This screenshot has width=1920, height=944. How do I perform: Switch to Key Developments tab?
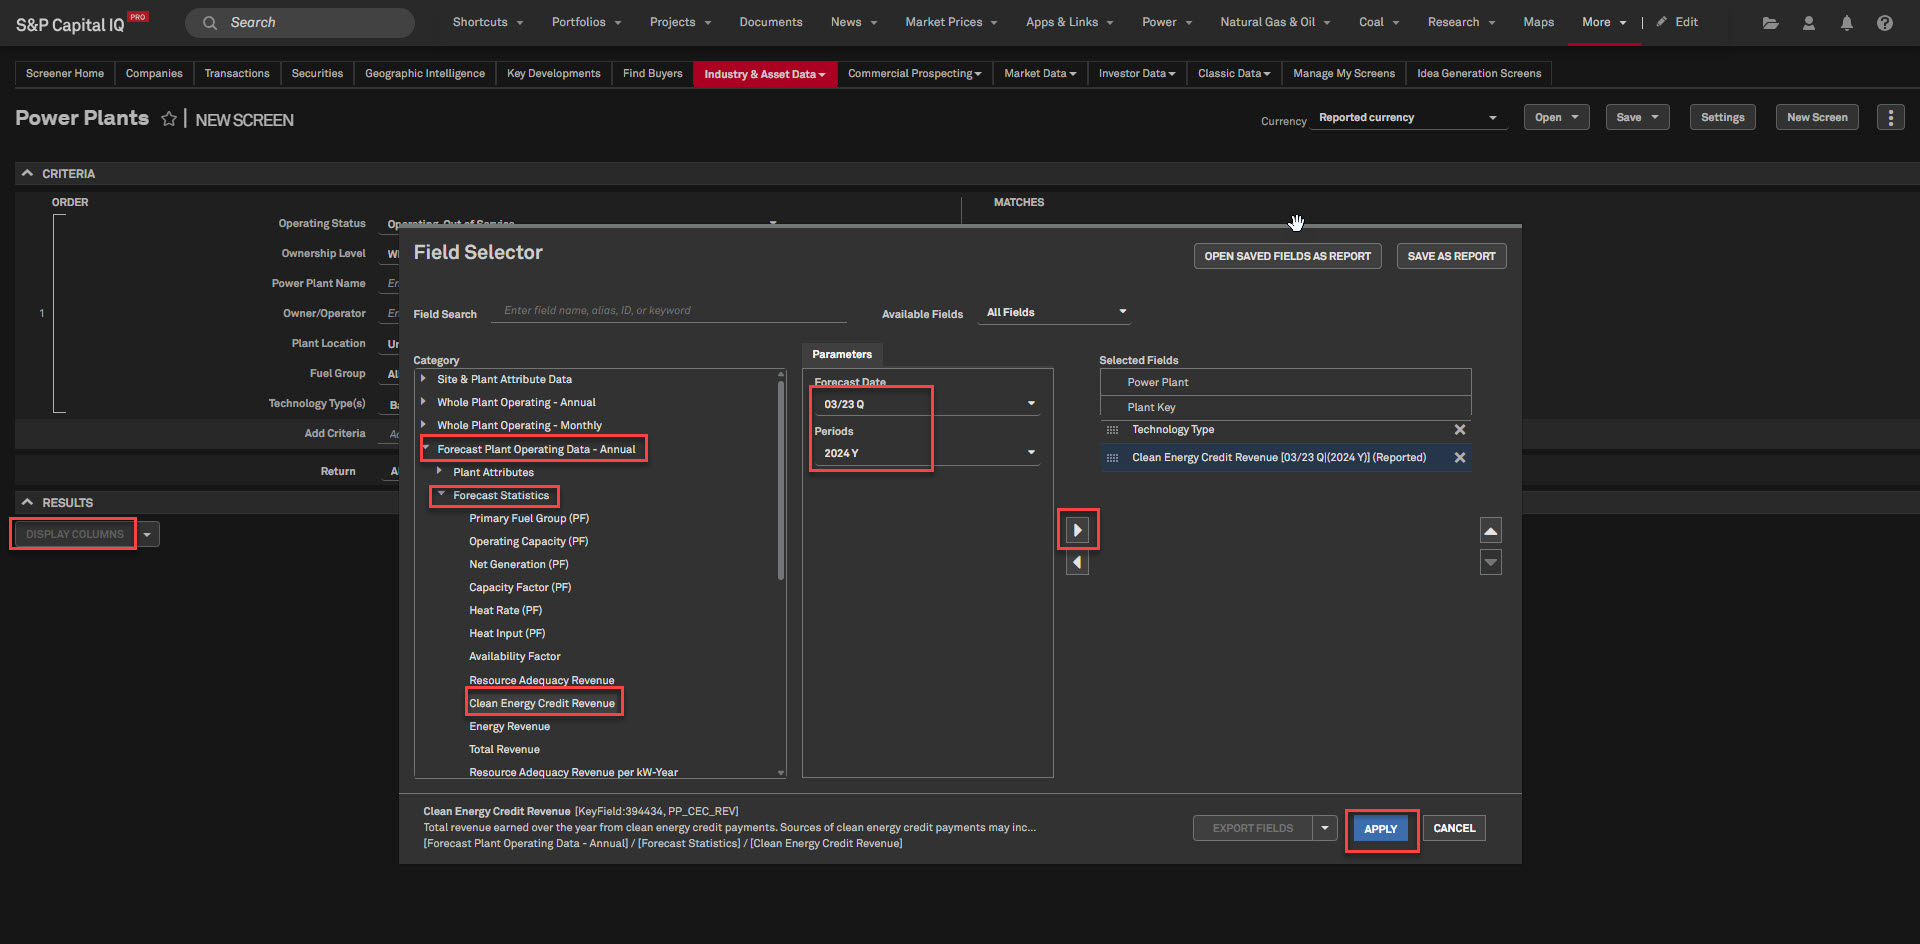pyautogui.click(x=553, y=74)
